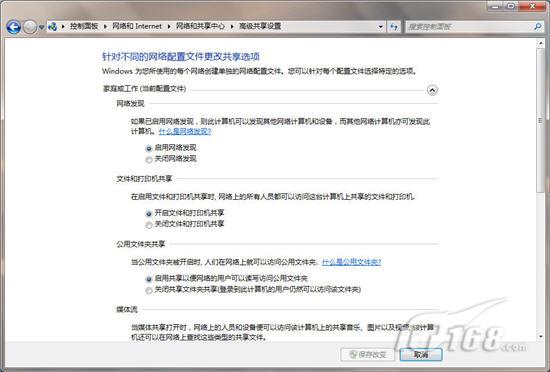The image size is (550, 372).
Task: Open the recent pages dropdown arrow
Action: click(41, 27)
